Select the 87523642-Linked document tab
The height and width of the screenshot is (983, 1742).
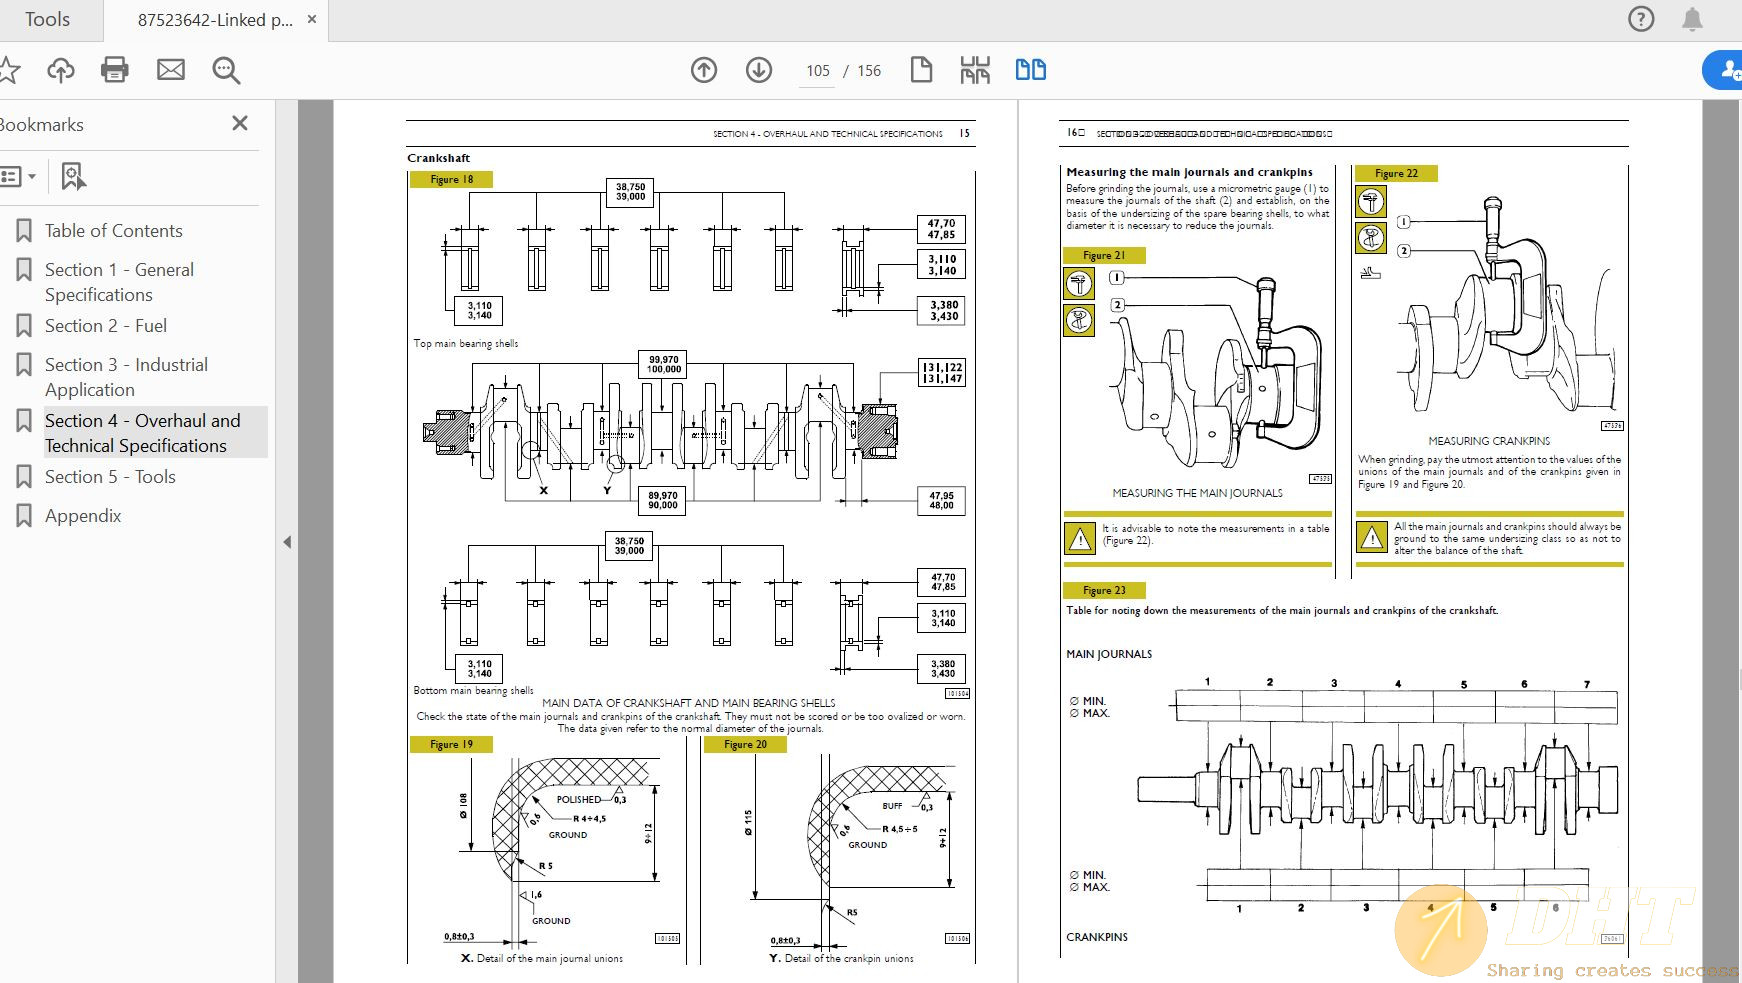click(214, 20)
